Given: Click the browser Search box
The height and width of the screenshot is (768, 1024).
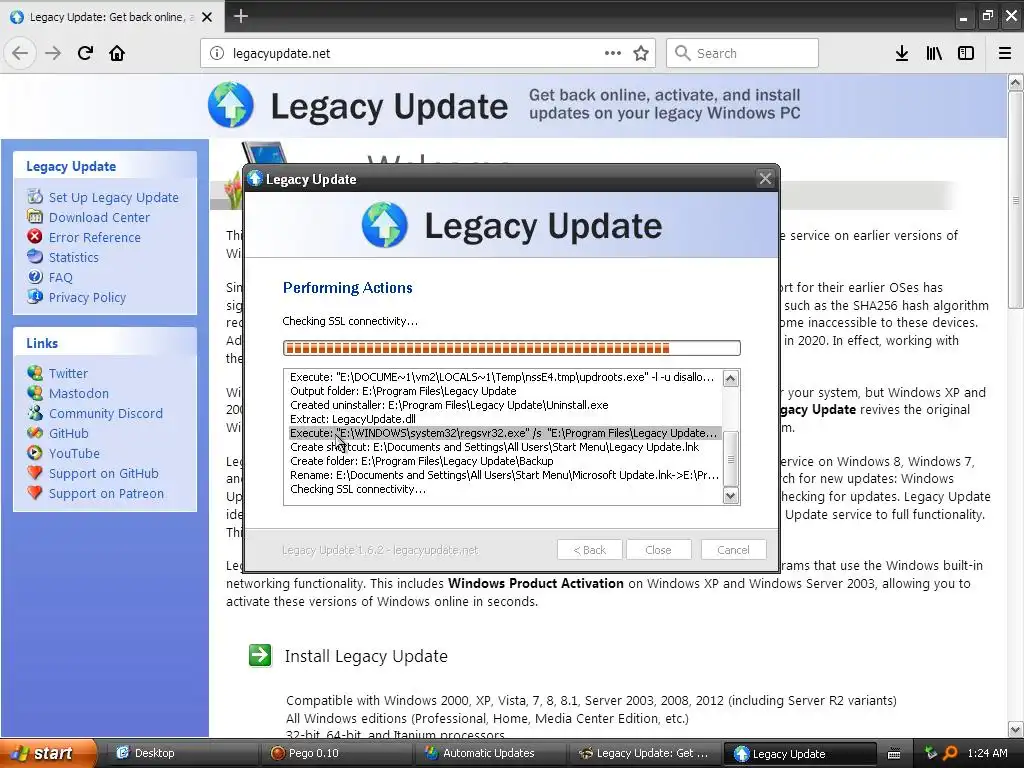Looking at the screenshot, I should click(x=742, y=54).
